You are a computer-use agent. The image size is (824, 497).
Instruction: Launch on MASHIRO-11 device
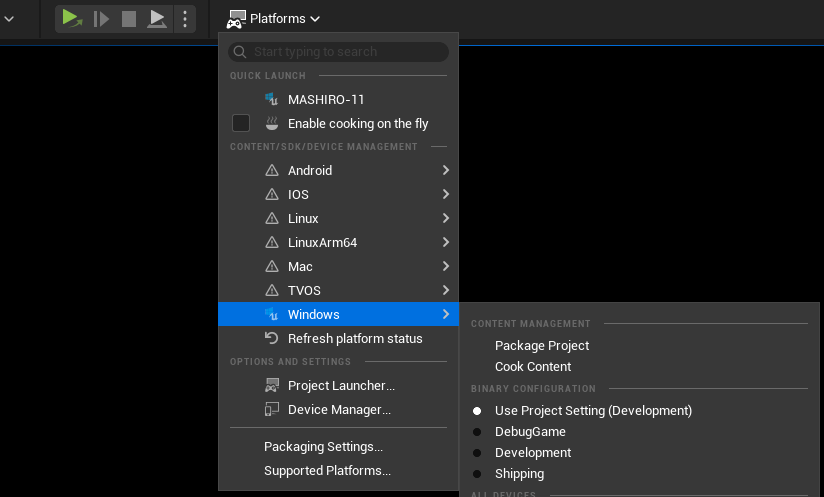338,99
